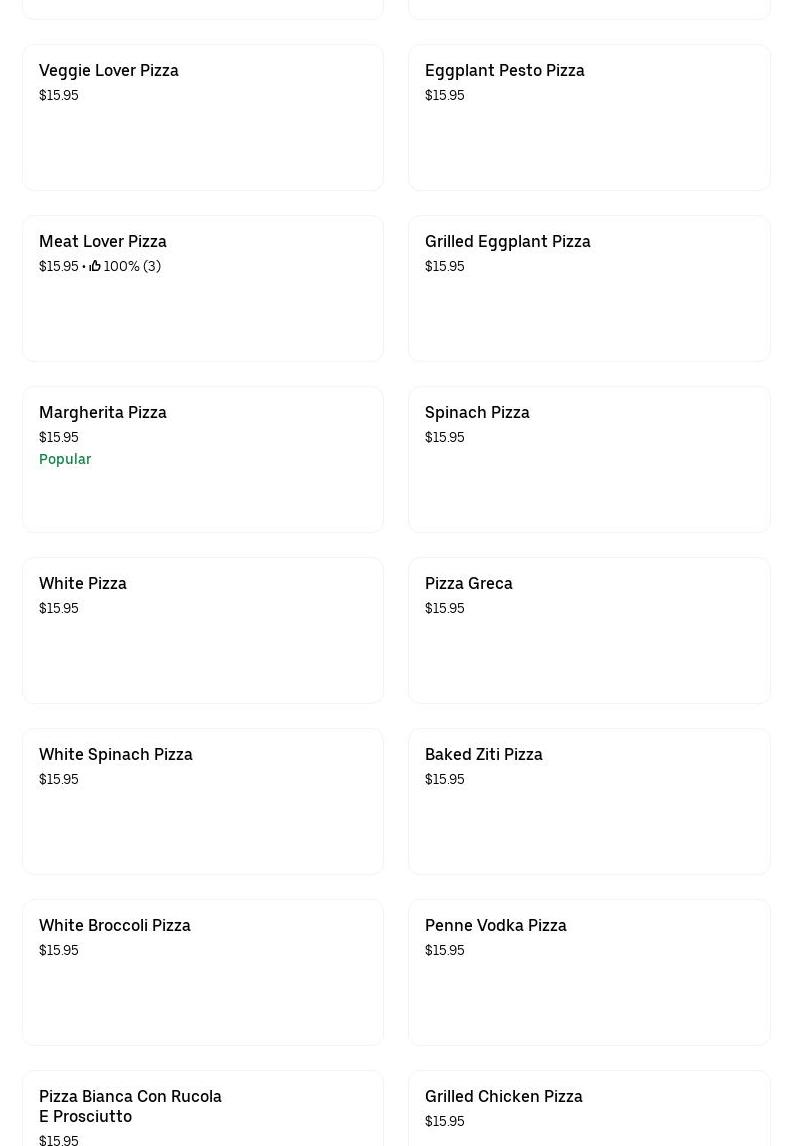Click the price below Penne Vodka Pizza
This screenshot has height=1146, width=804.
click(445, 950)
